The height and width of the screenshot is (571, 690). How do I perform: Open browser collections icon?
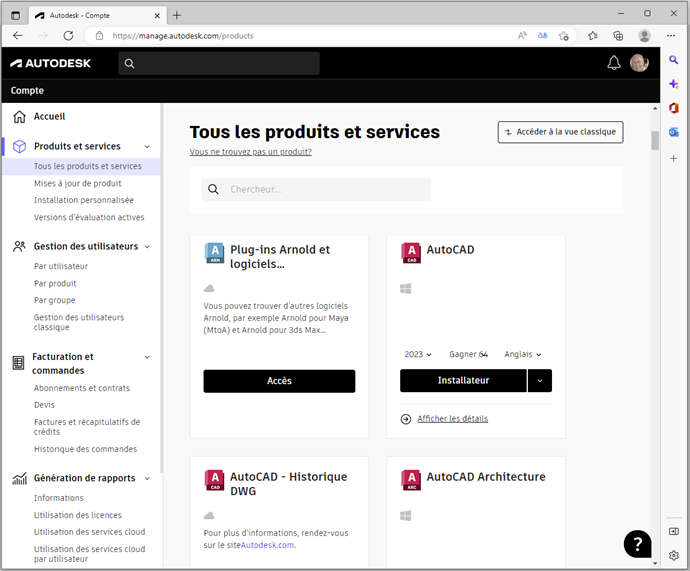(x=618, y=36)
